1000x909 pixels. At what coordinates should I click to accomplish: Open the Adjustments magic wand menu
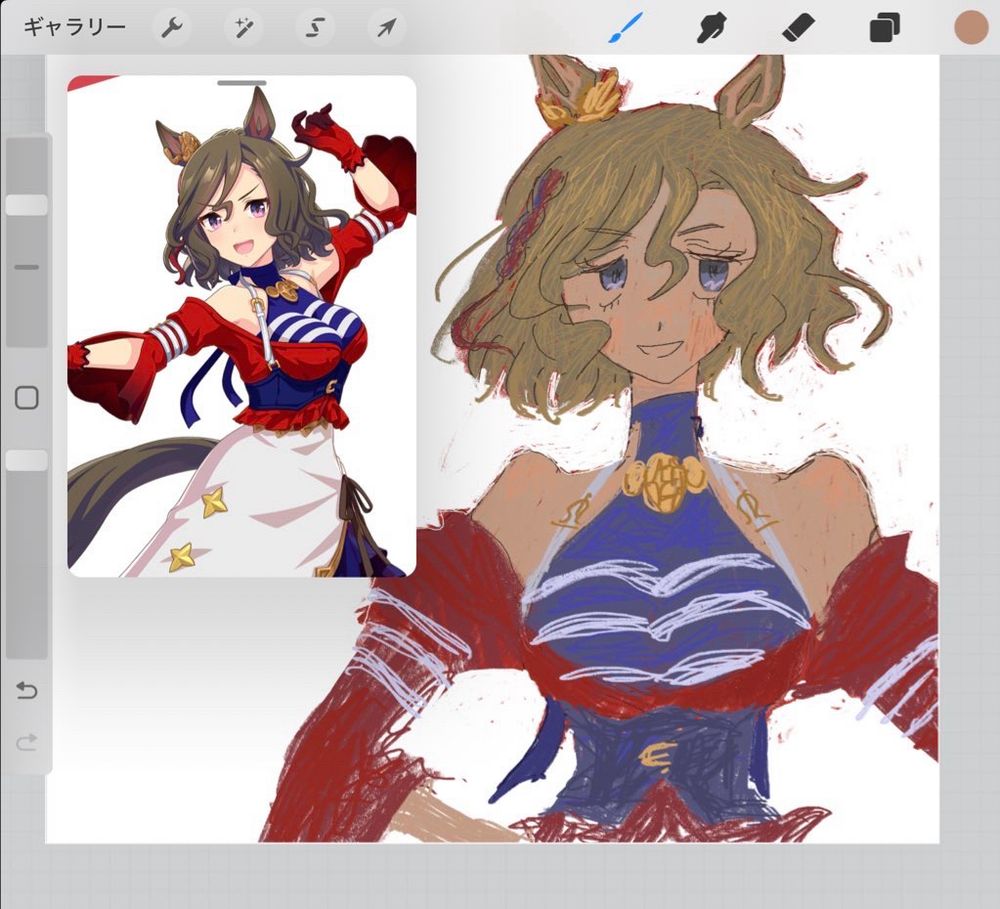point(244,27)
